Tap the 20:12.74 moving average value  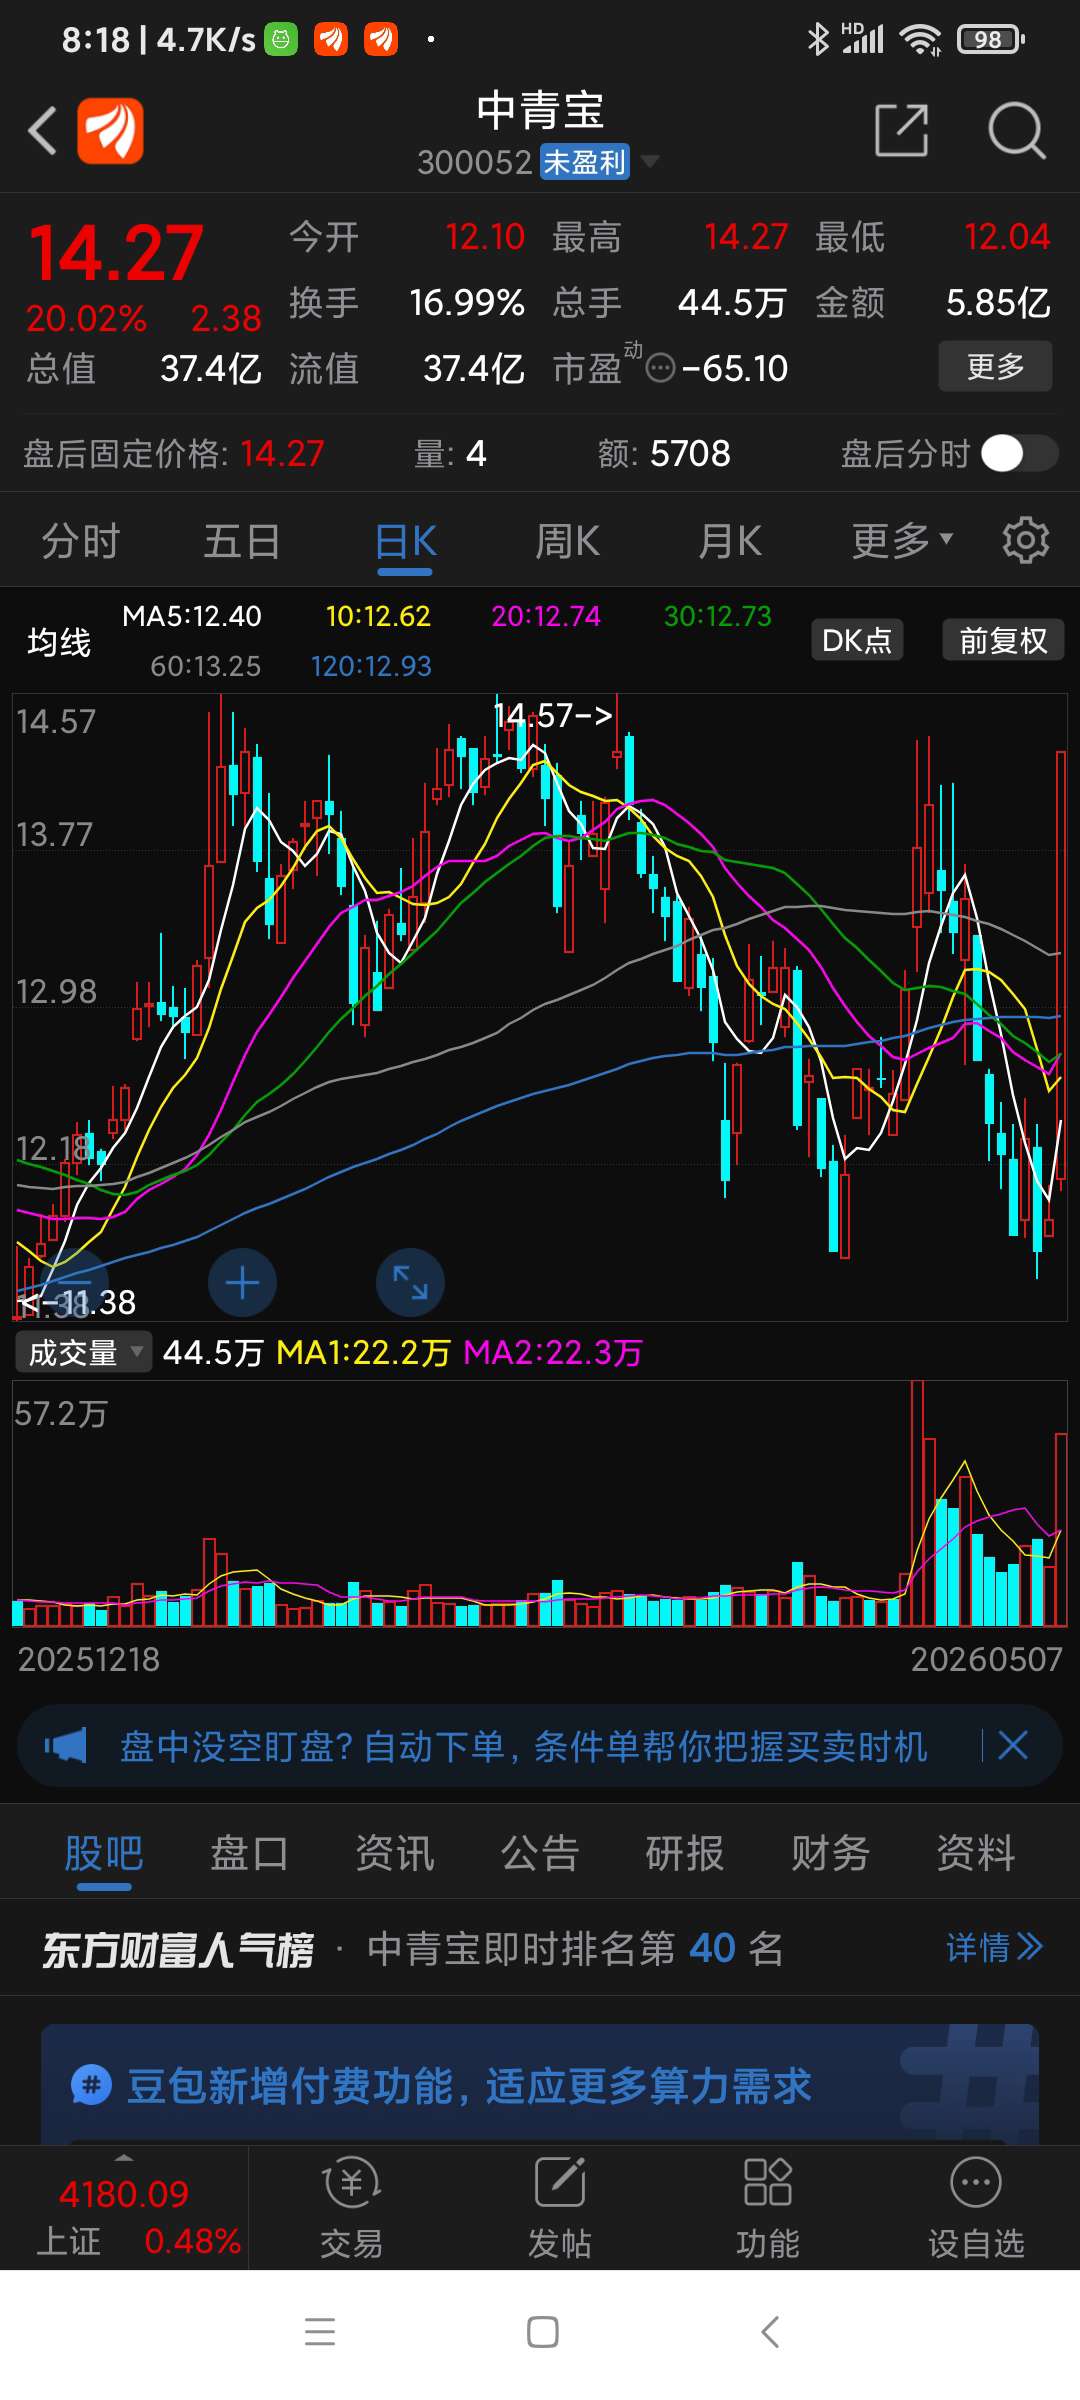546,616
